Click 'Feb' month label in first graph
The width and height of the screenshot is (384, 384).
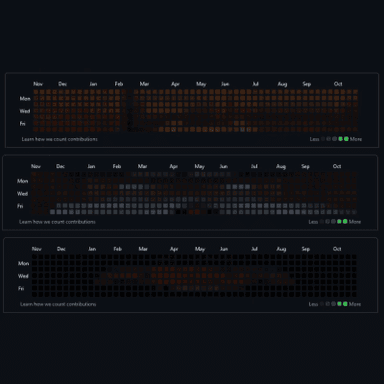(119, 84)
